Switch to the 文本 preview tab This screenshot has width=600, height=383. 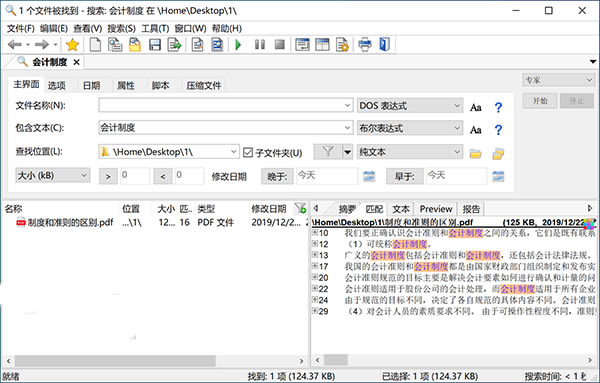point(401,209)
